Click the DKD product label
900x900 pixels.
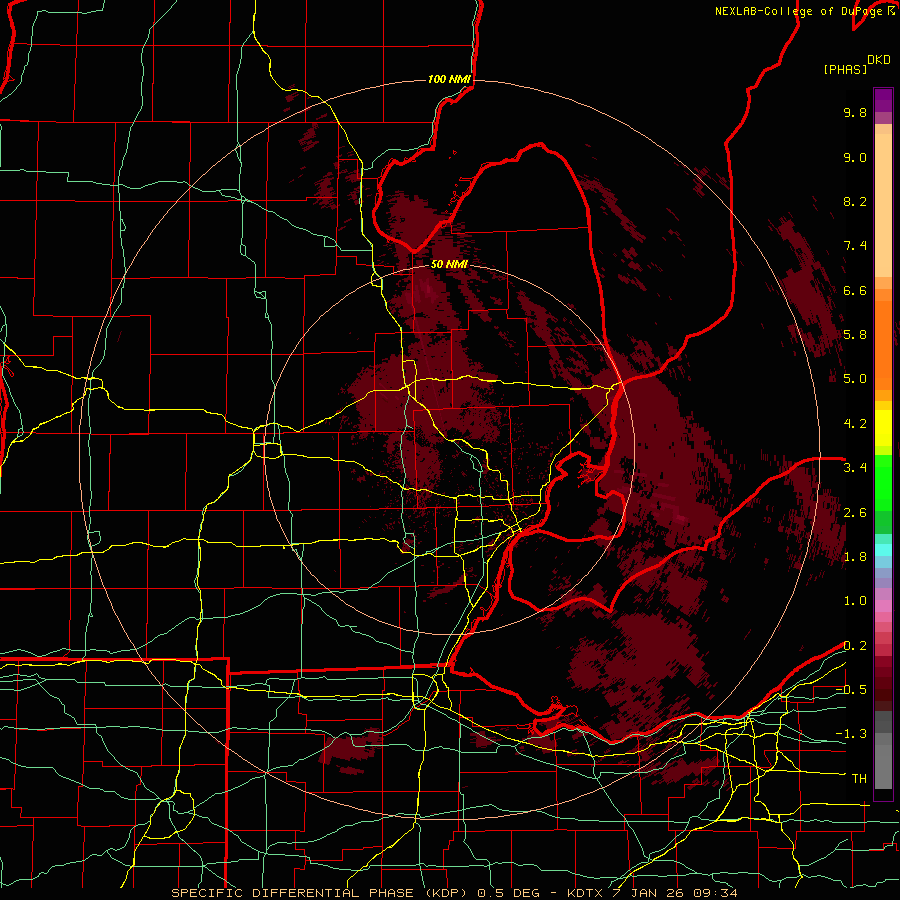(879, 60)
